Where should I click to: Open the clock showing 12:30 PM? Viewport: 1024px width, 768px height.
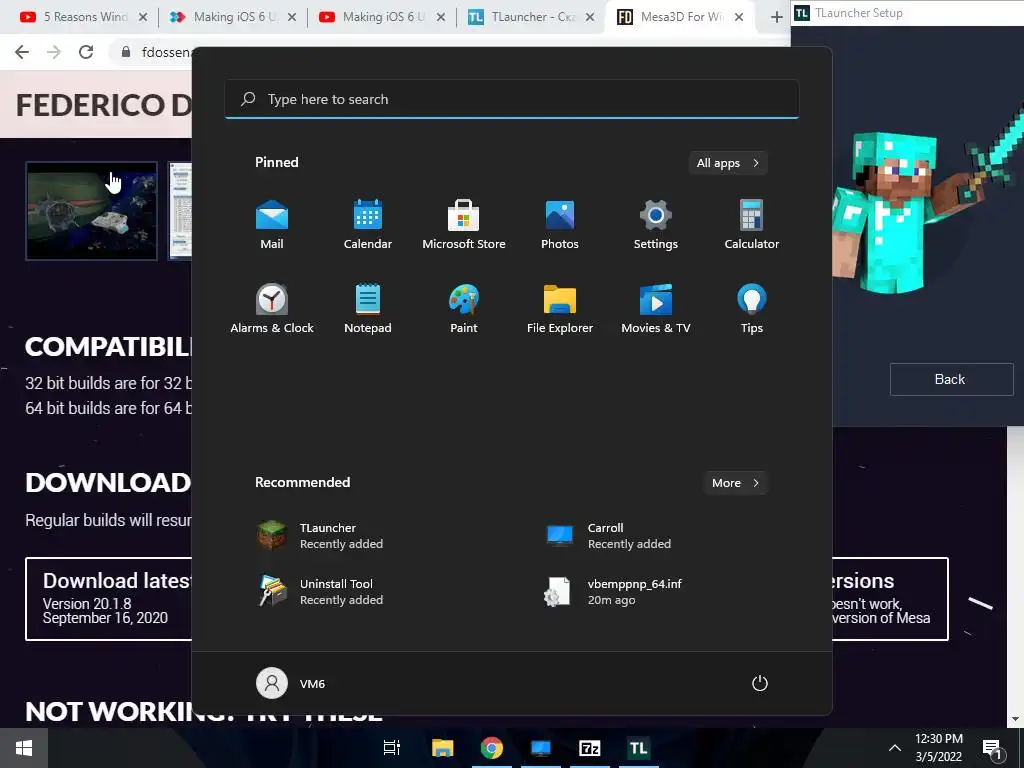tap(939, 748)
